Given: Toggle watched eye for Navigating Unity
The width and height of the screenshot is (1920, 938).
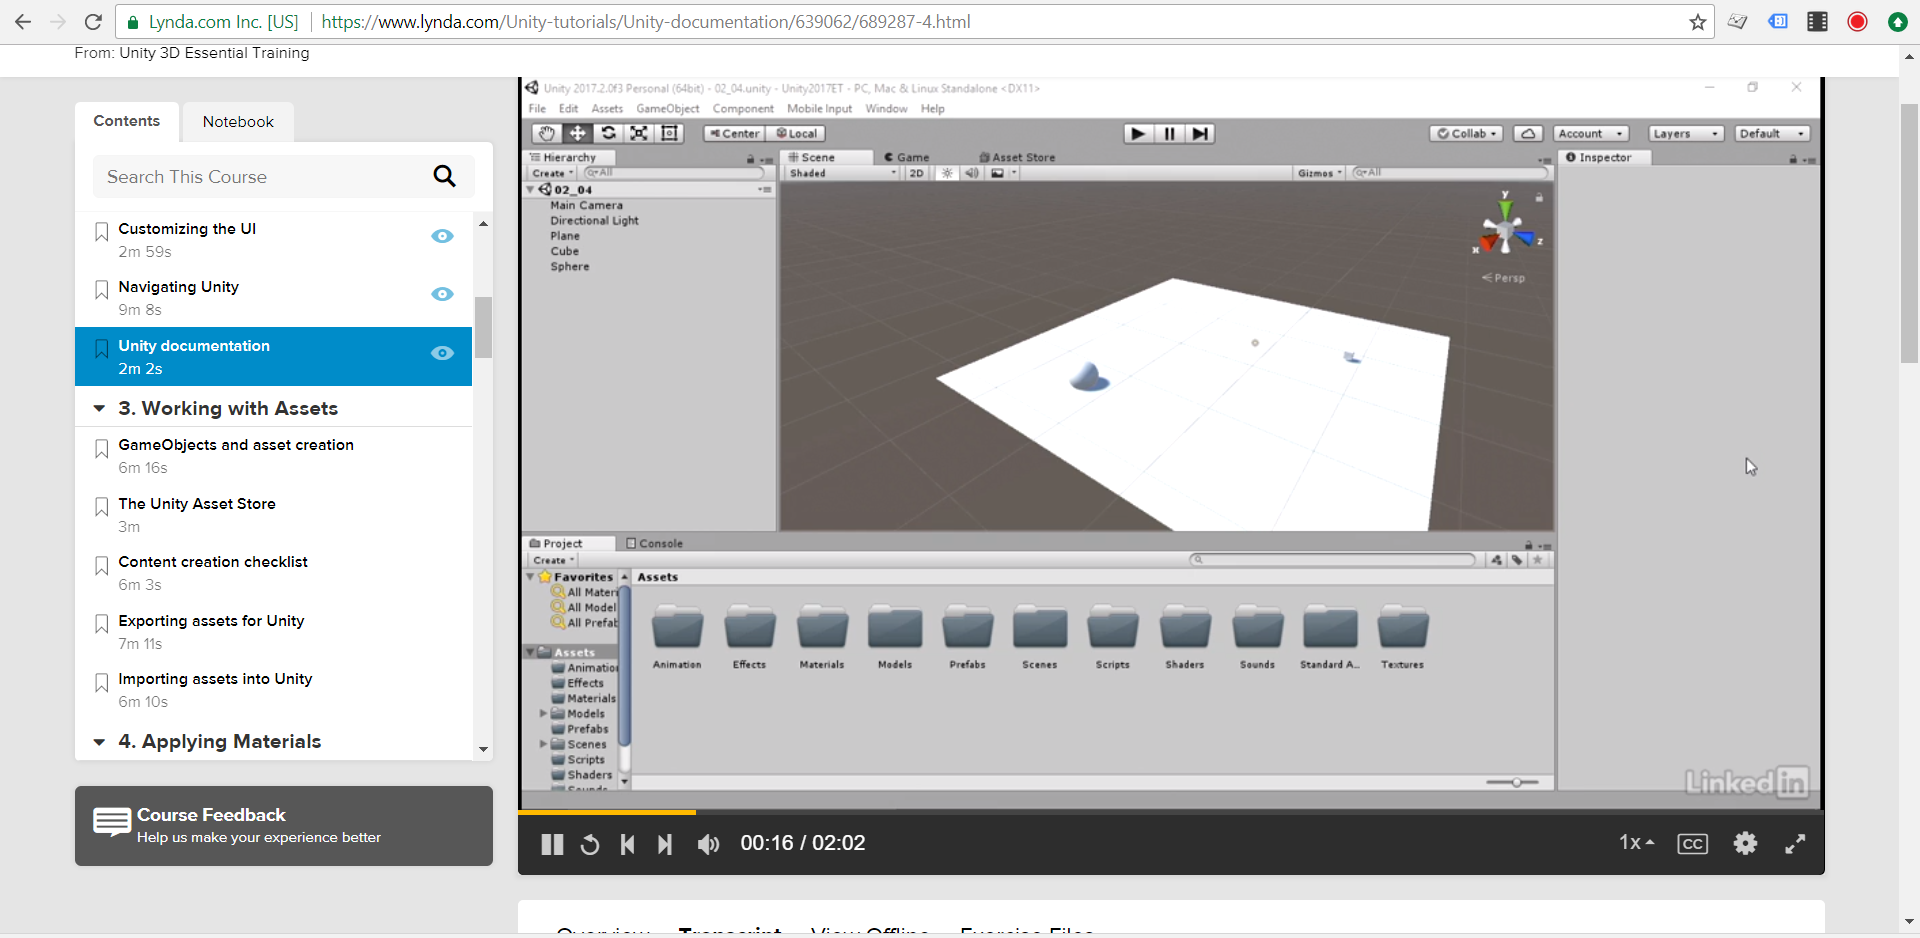Looking at the screenshot, I should coord(442,294).
